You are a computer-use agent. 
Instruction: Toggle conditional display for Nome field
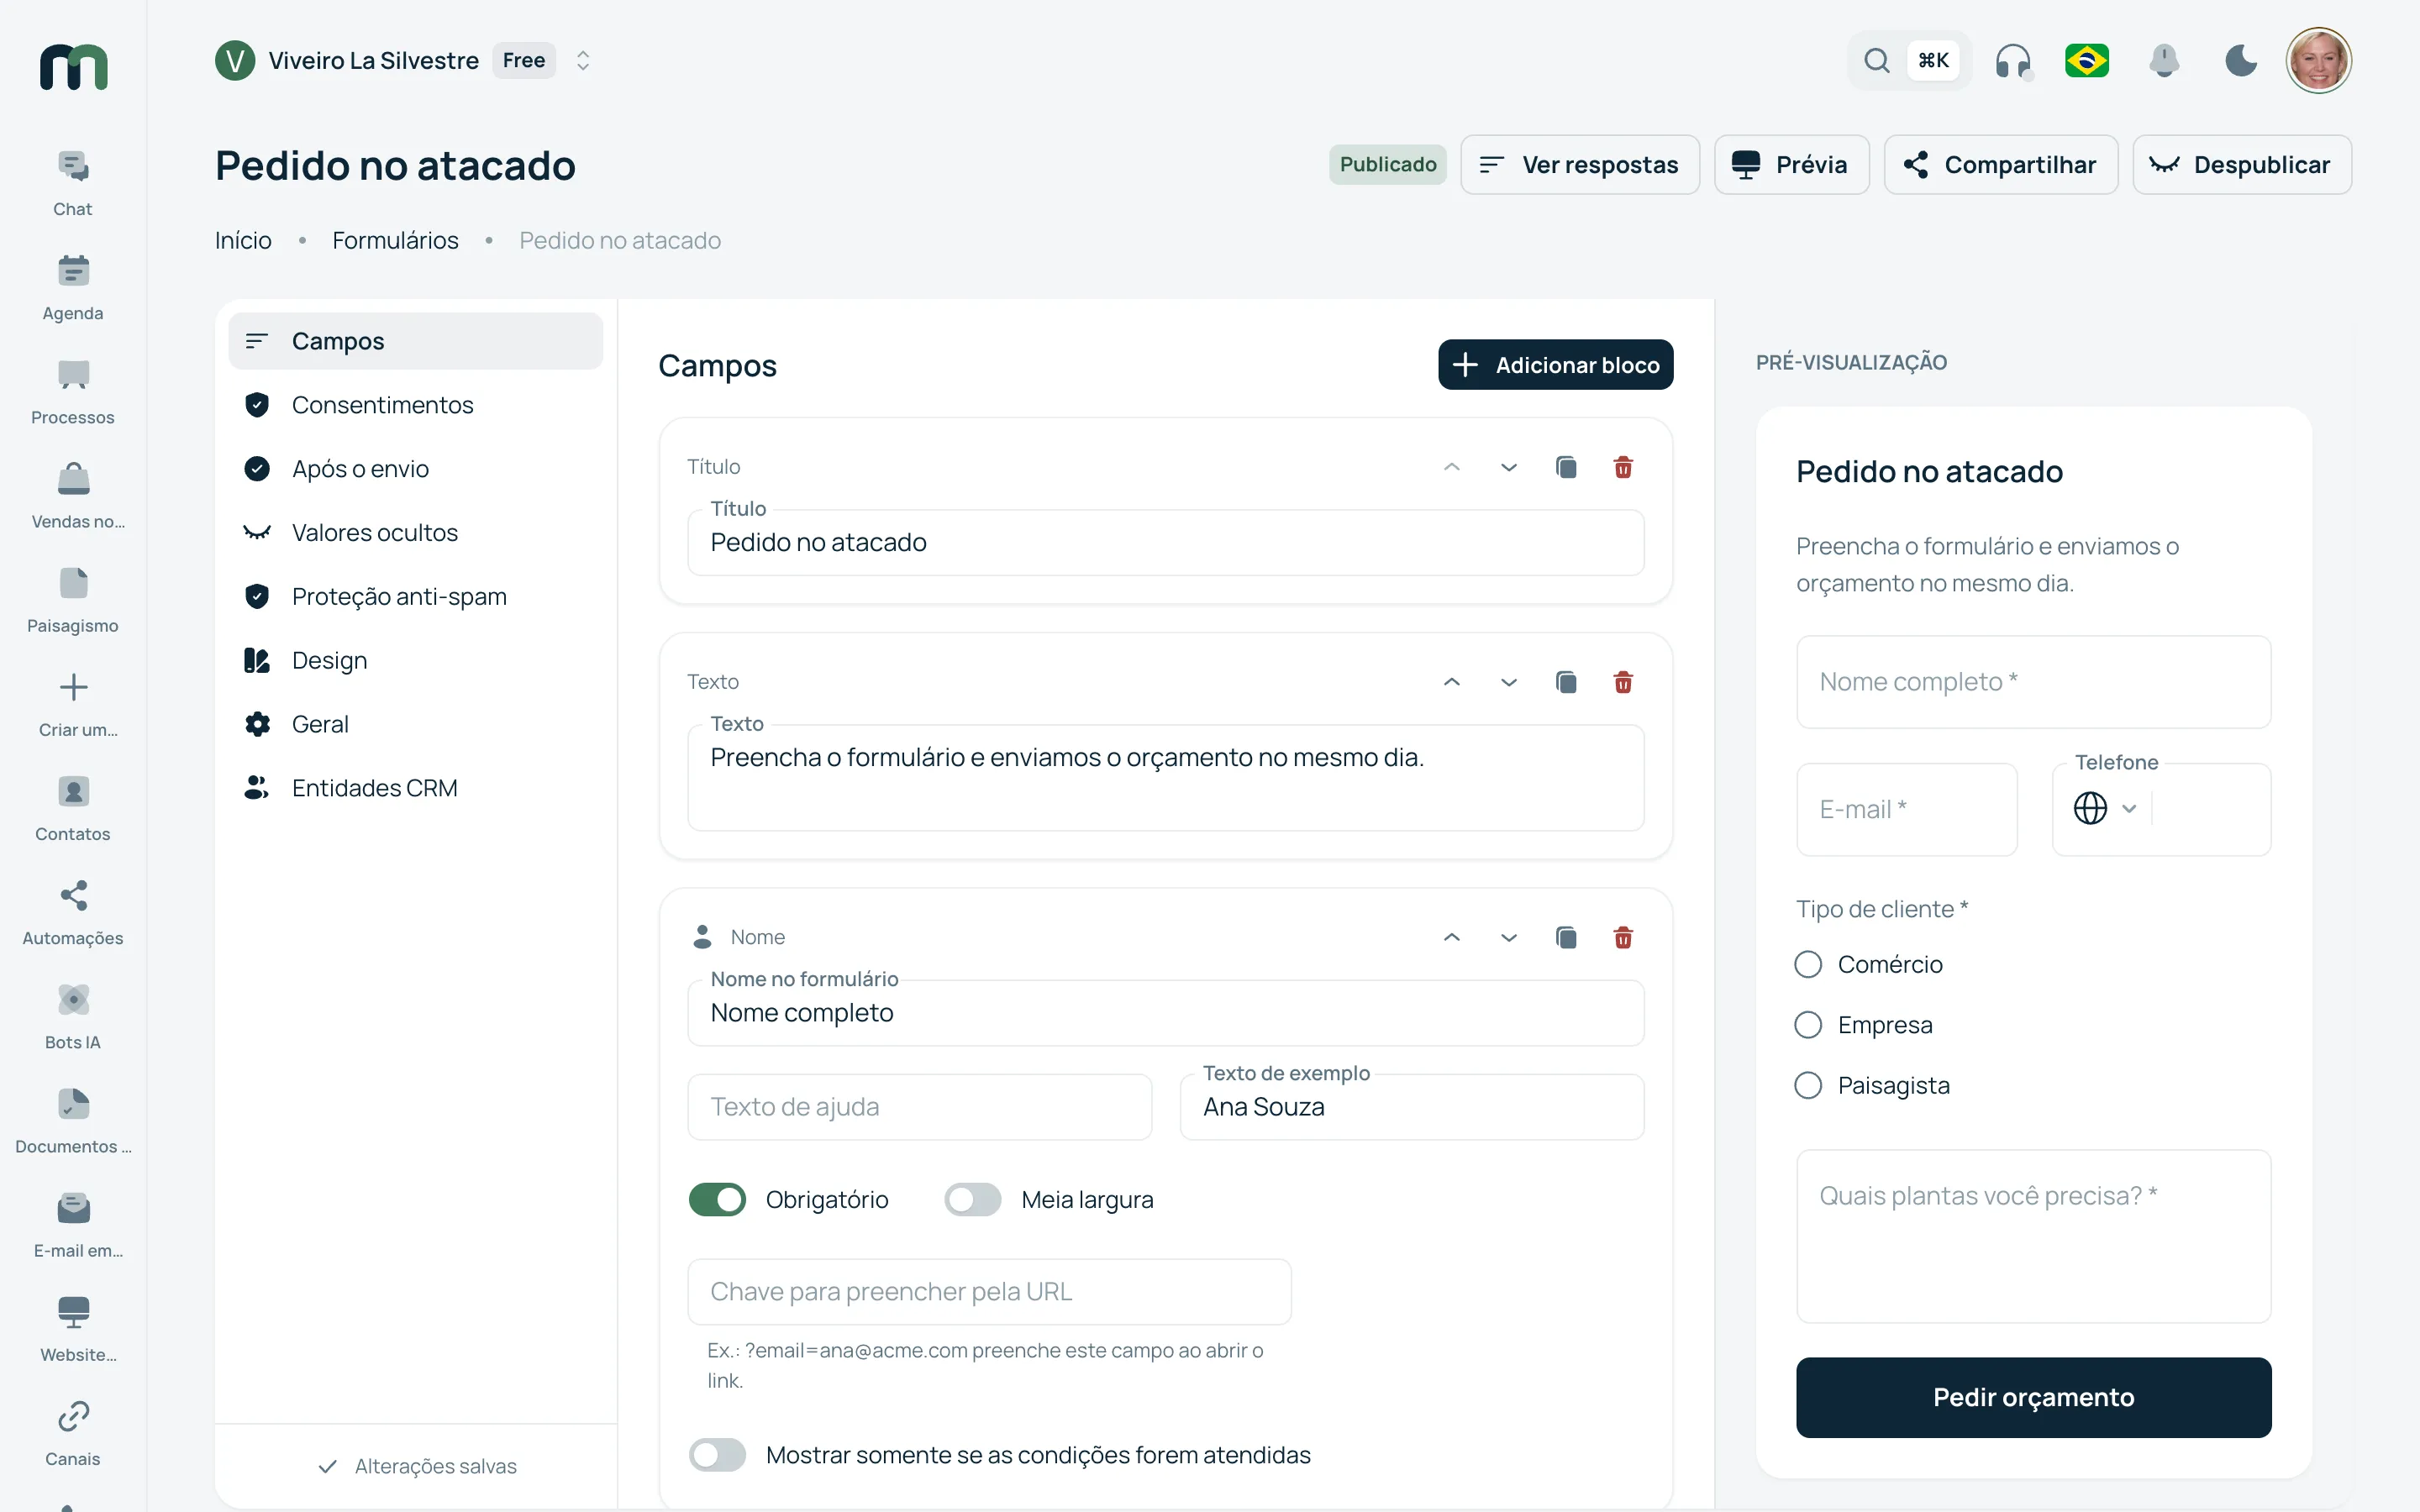(x=717, y=1454)
